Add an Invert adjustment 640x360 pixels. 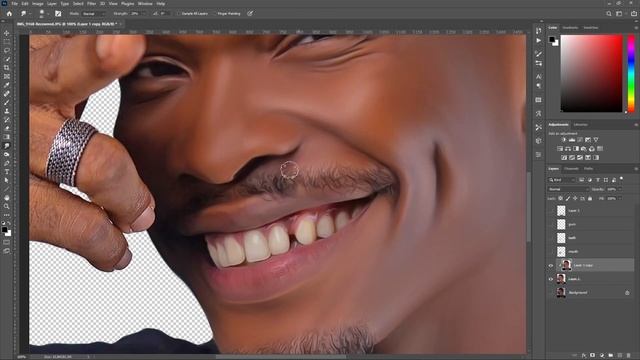click(x=564, y=158)
